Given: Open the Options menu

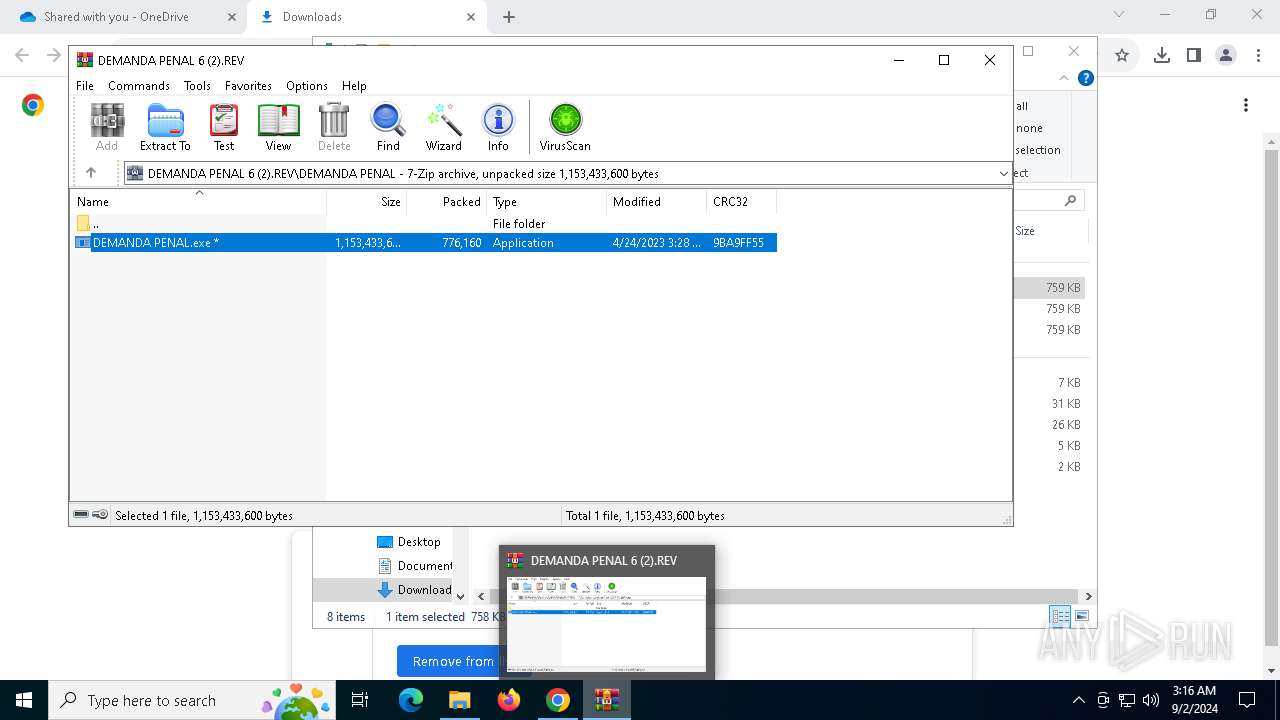Looking at the screenshot, I should tap(307, 86).
